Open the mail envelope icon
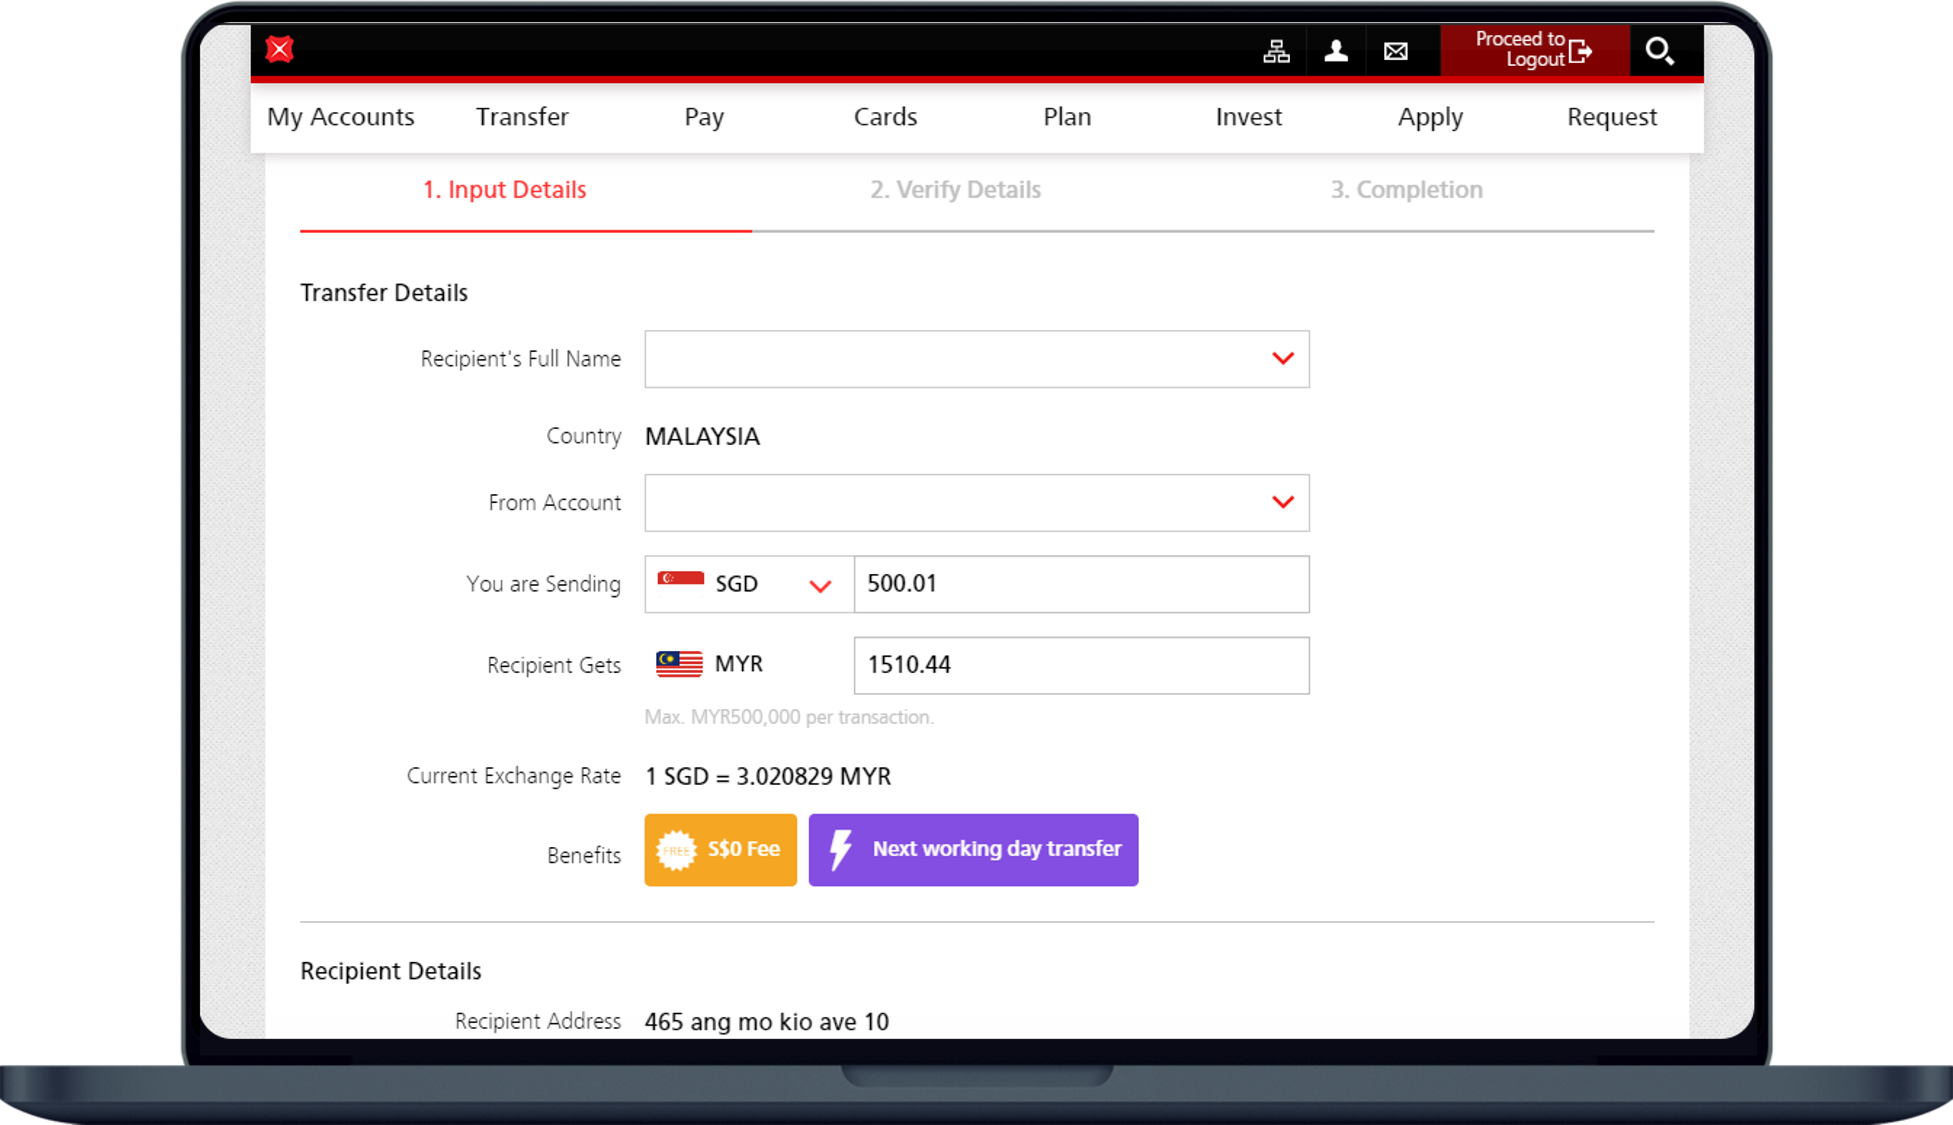 tap(1396, 51)
